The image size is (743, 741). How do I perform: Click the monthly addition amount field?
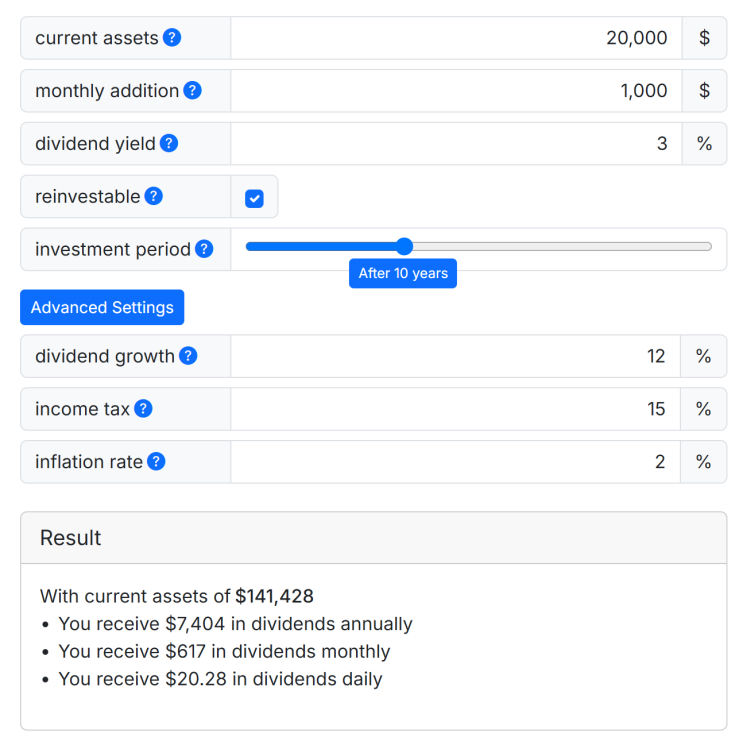tap(456, 91)
